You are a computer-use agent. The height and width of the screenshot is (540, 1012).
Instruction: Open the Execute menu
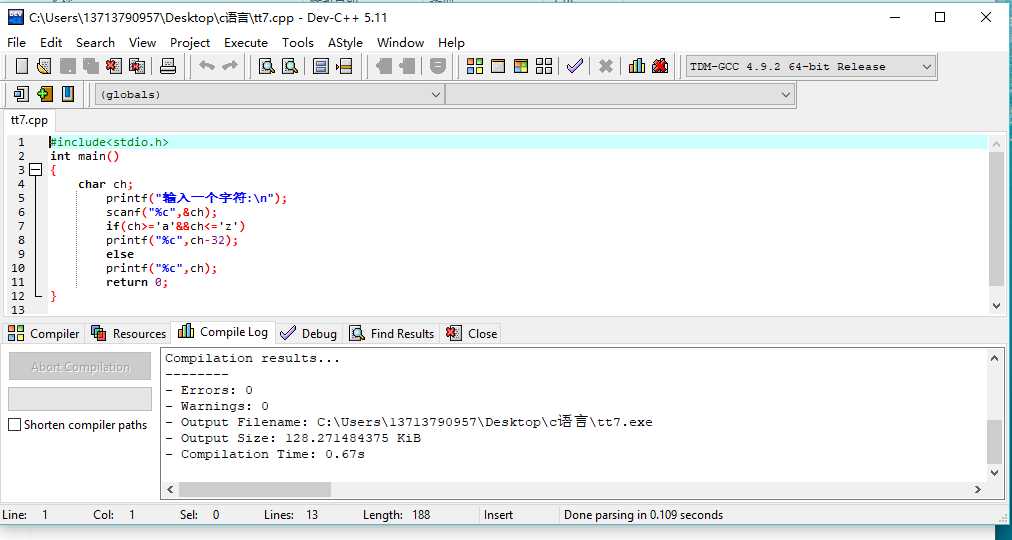[246, 43]
